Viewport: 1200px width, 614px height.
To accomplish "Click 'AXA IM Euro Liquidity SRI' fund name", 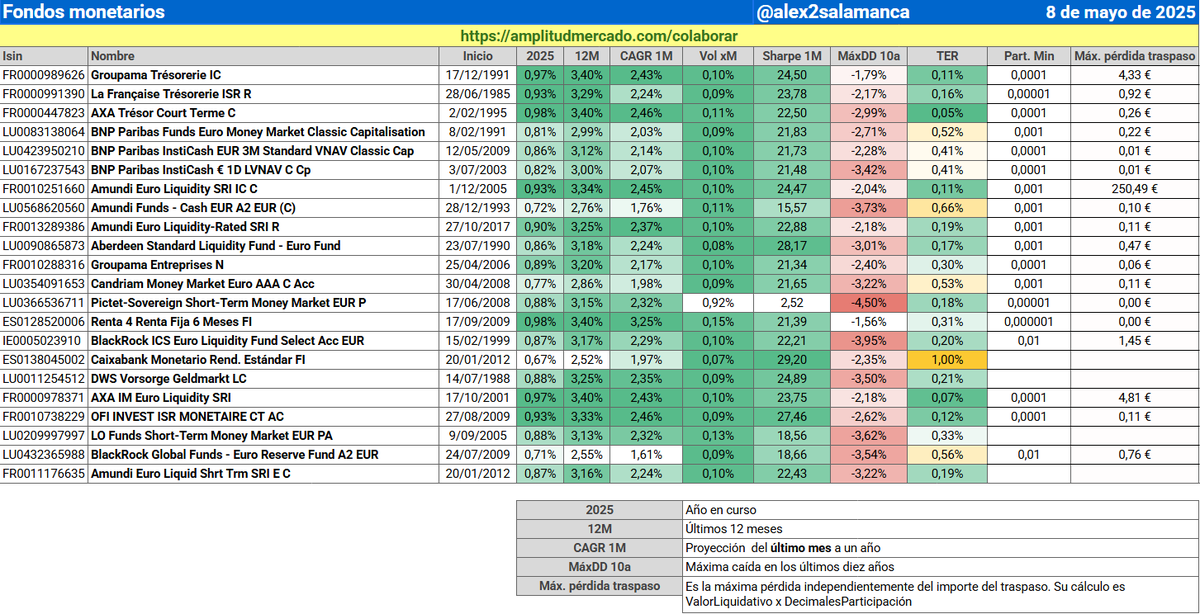I will point(162,398).
